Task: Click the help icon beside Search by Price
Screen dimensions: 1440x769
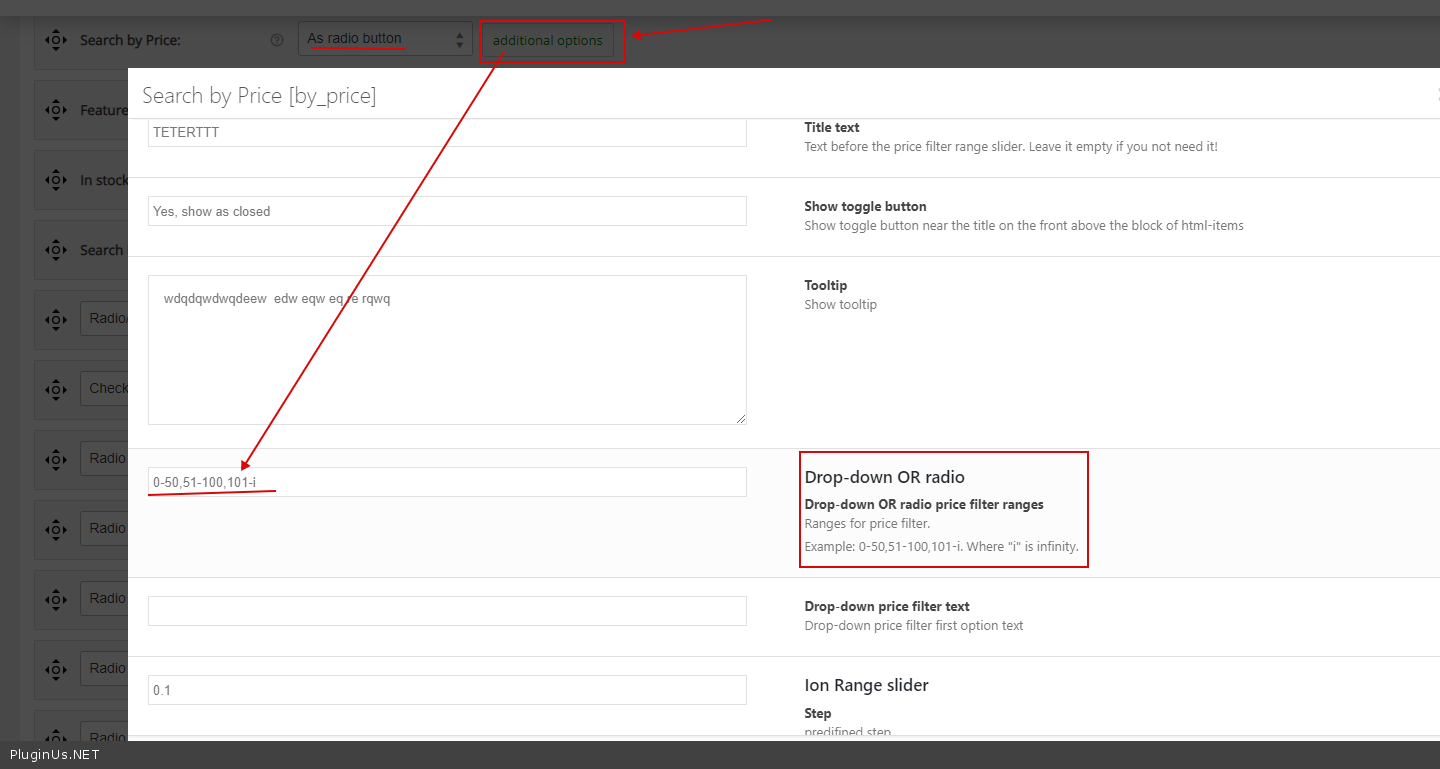Action: (277, 41)
